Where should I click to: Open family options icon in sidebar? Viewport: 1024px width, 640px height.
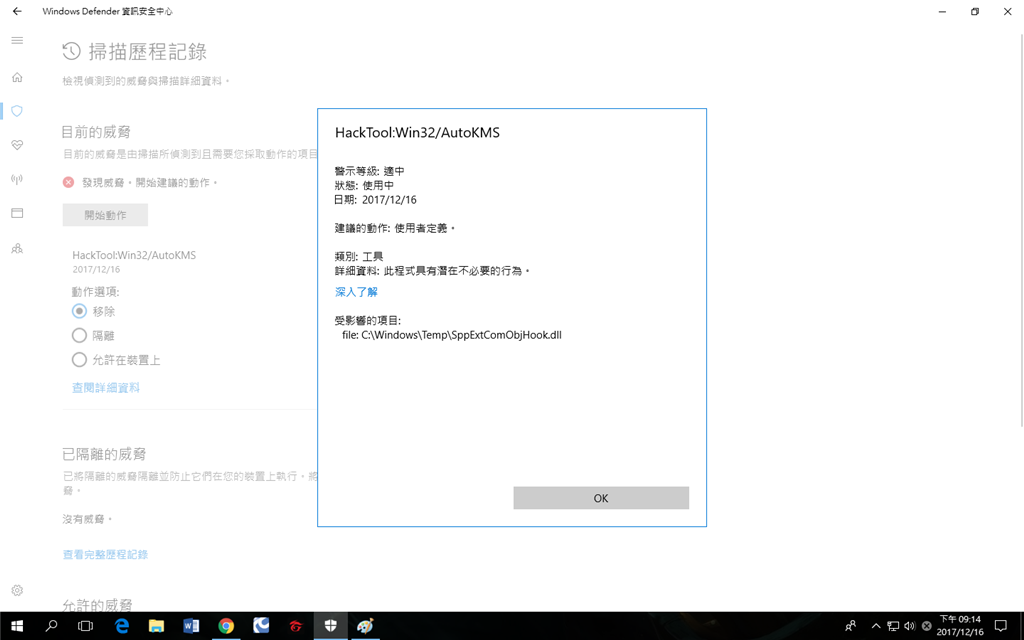(x=17, y=248)
